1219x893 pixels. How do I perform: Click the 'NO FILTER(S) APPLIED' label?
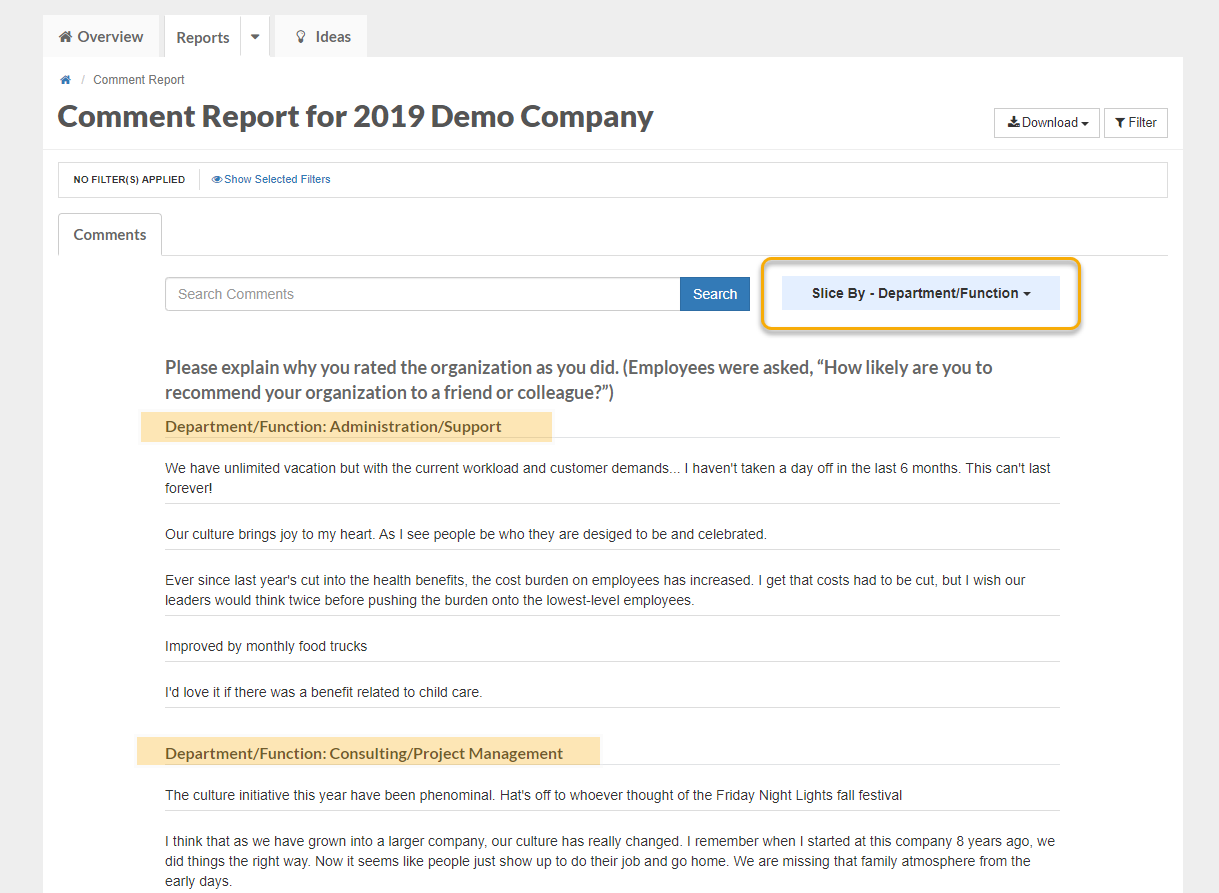point(129,180)
